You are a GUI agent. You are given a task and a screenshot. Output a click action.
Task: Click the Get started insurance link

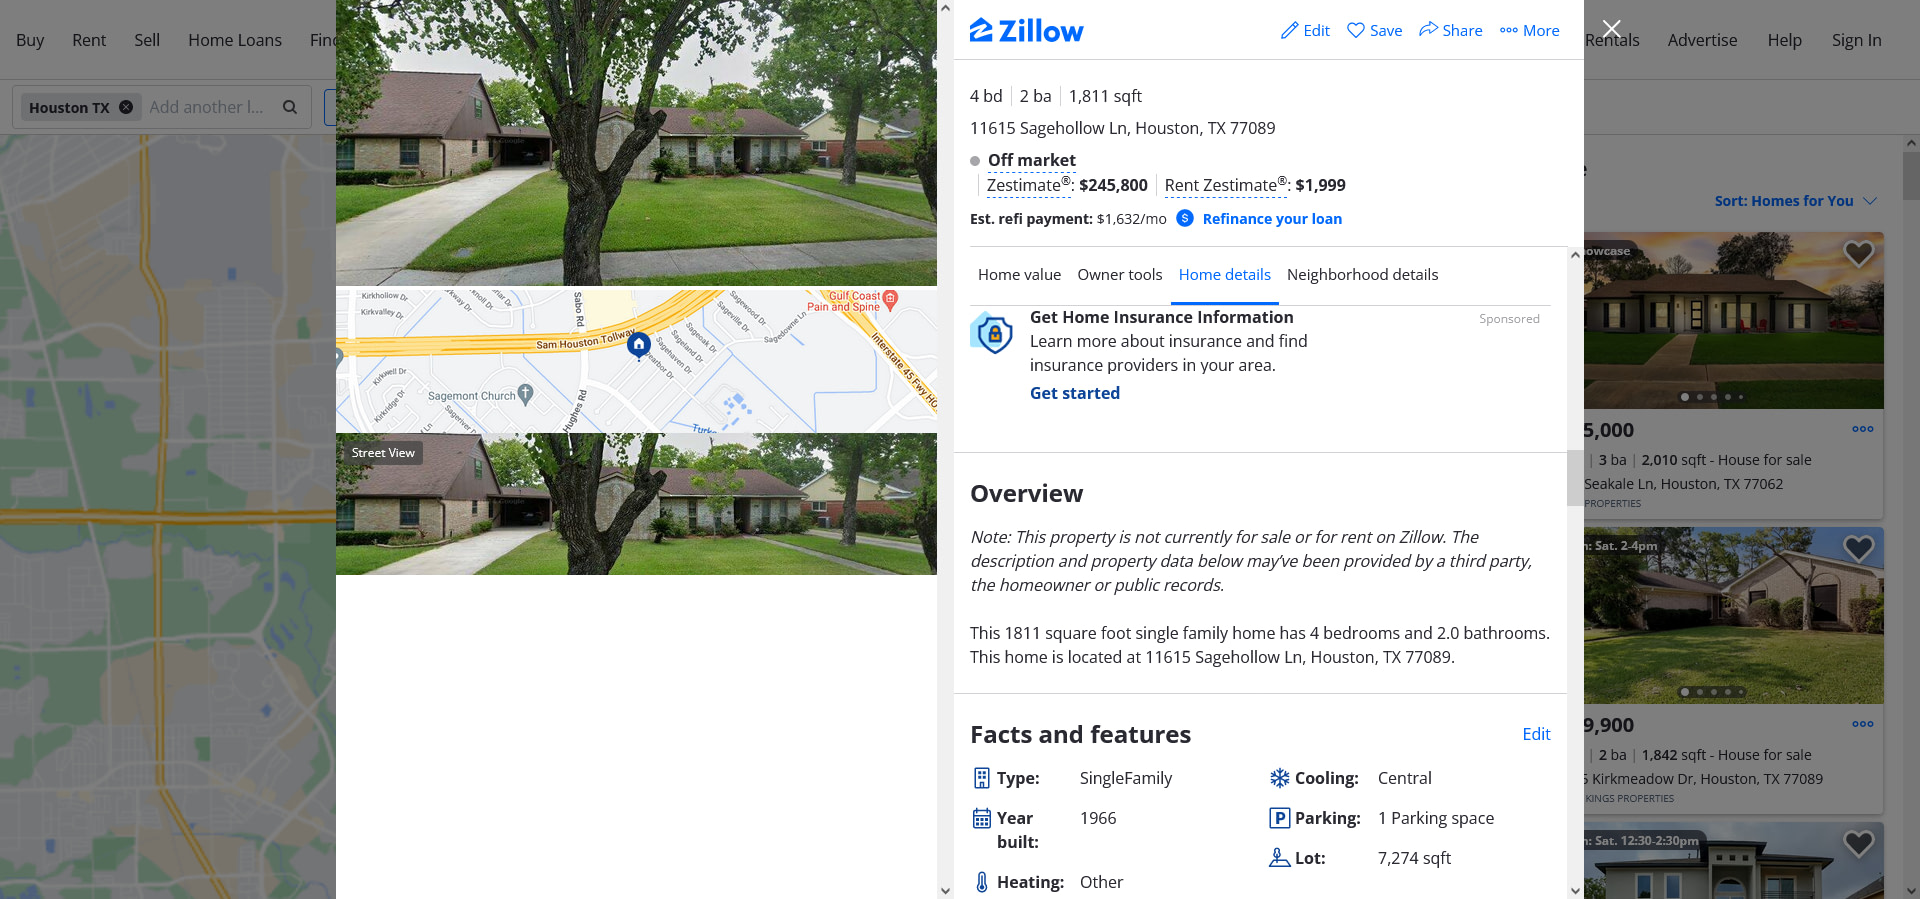click(1074, 393)
